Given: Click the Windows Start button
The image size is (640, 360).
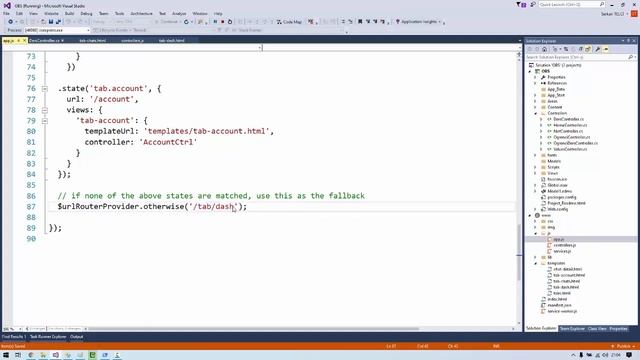Looking at the screenshot, I should 6,355.
